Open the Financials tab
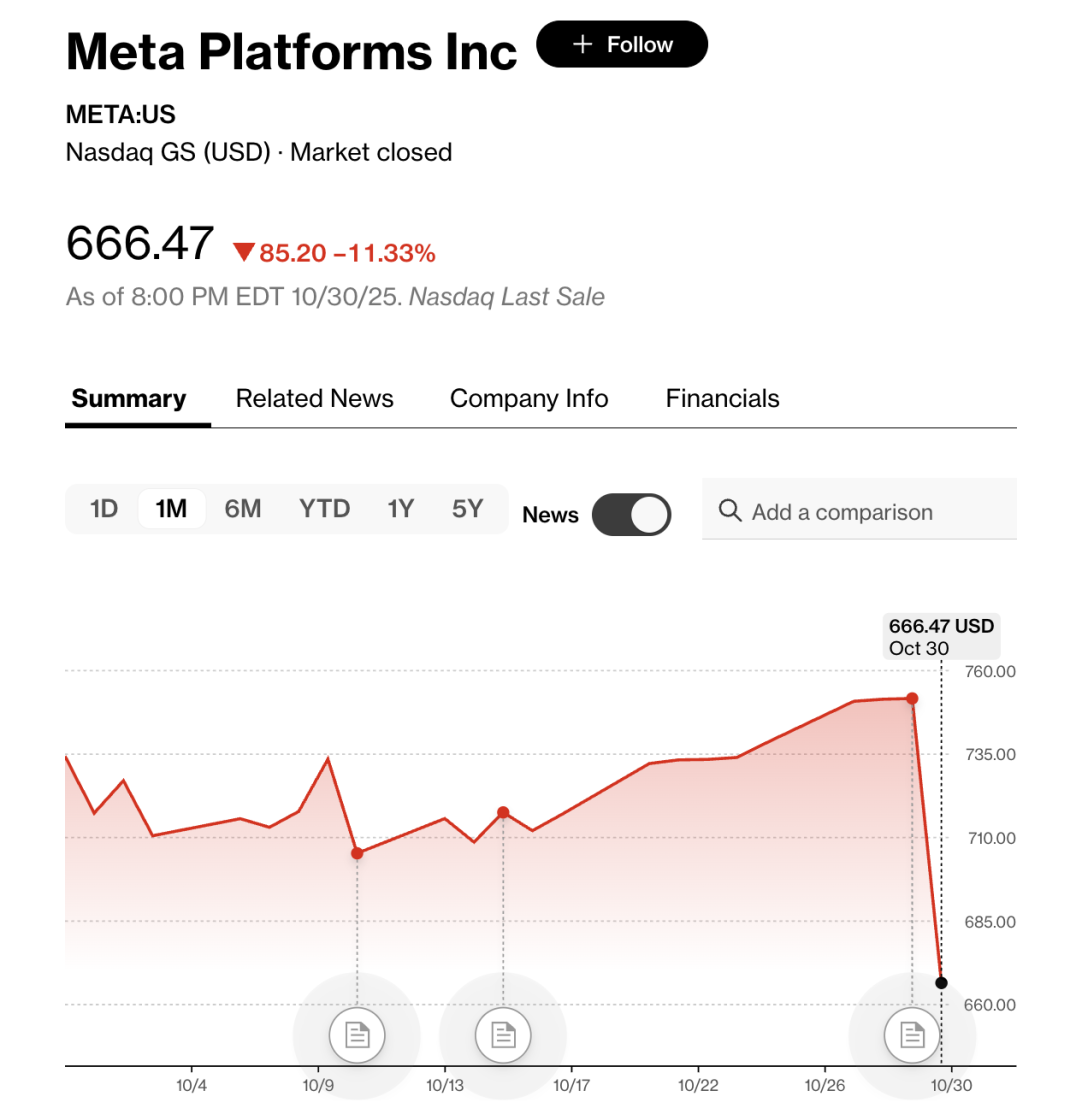The image size is (1076, 1120). (x=722, y=399)
